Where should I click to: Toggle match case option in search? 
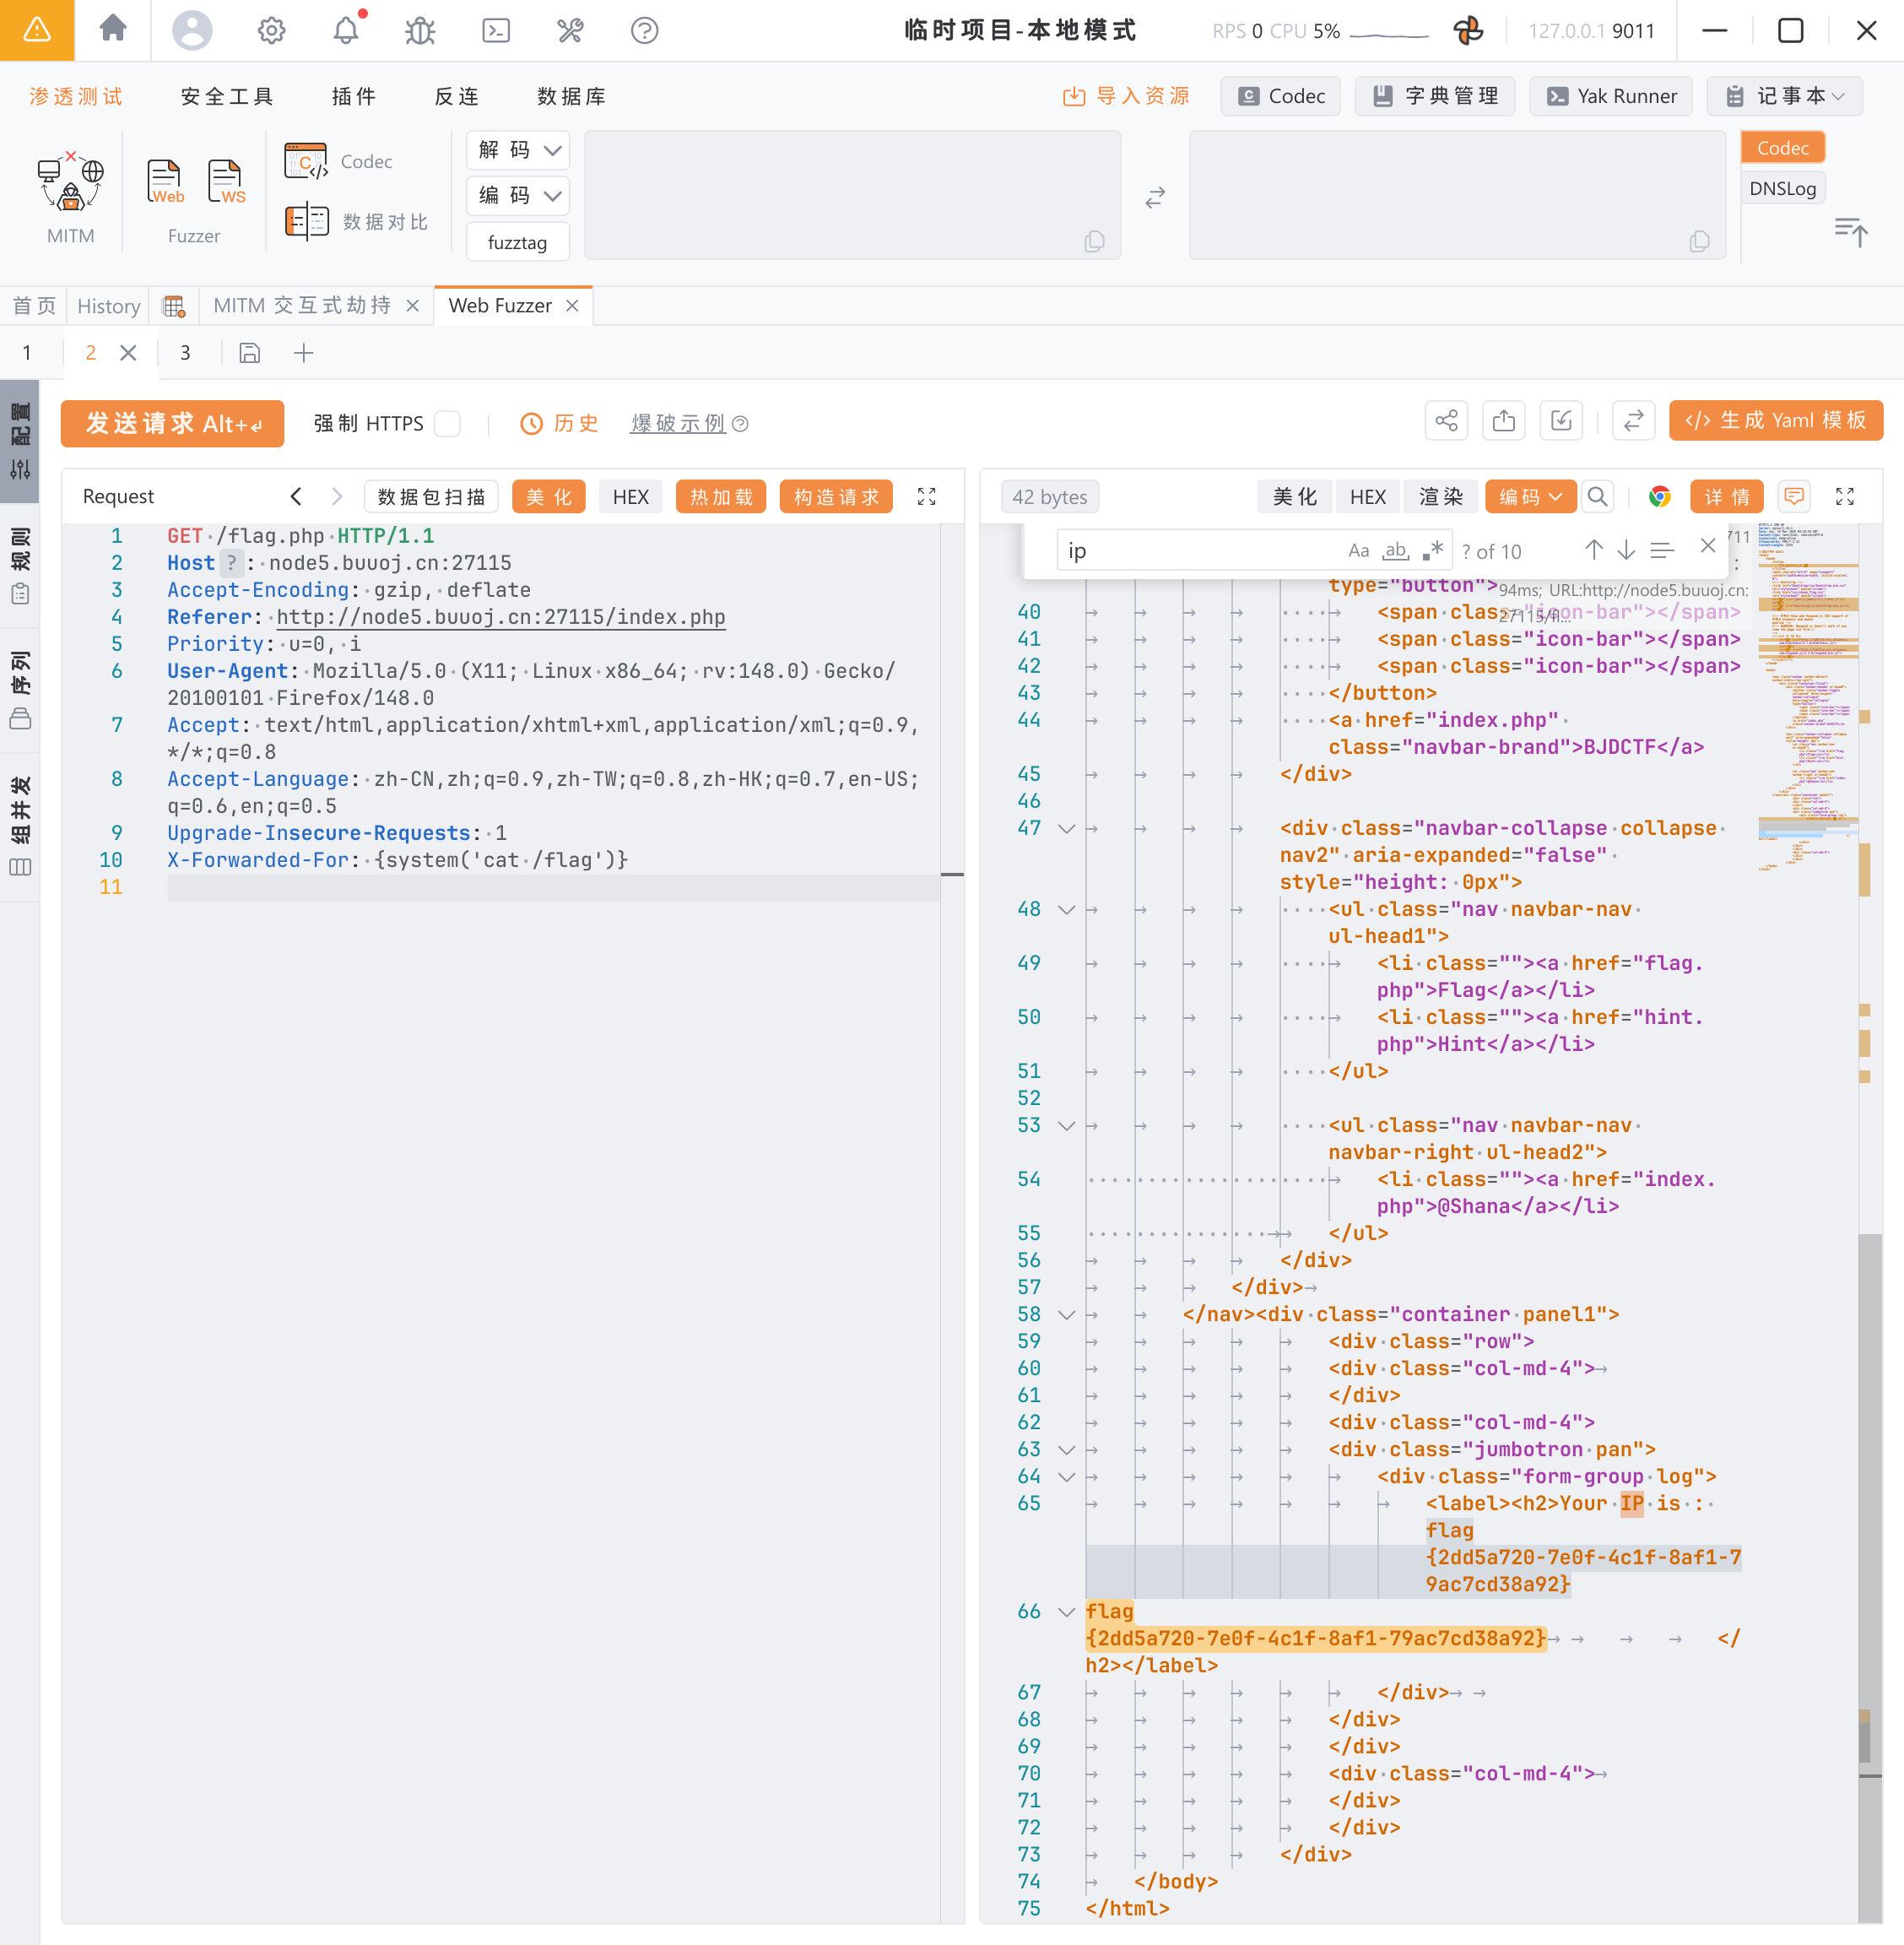(x=1358, y=551)
